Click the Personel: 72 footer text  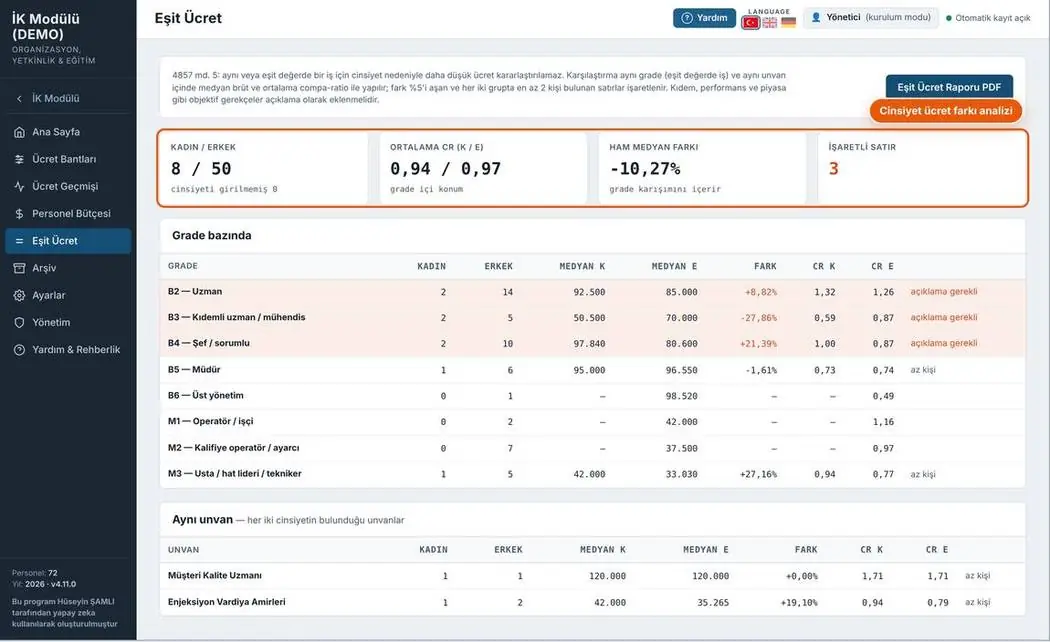click(x=34, y=573)
